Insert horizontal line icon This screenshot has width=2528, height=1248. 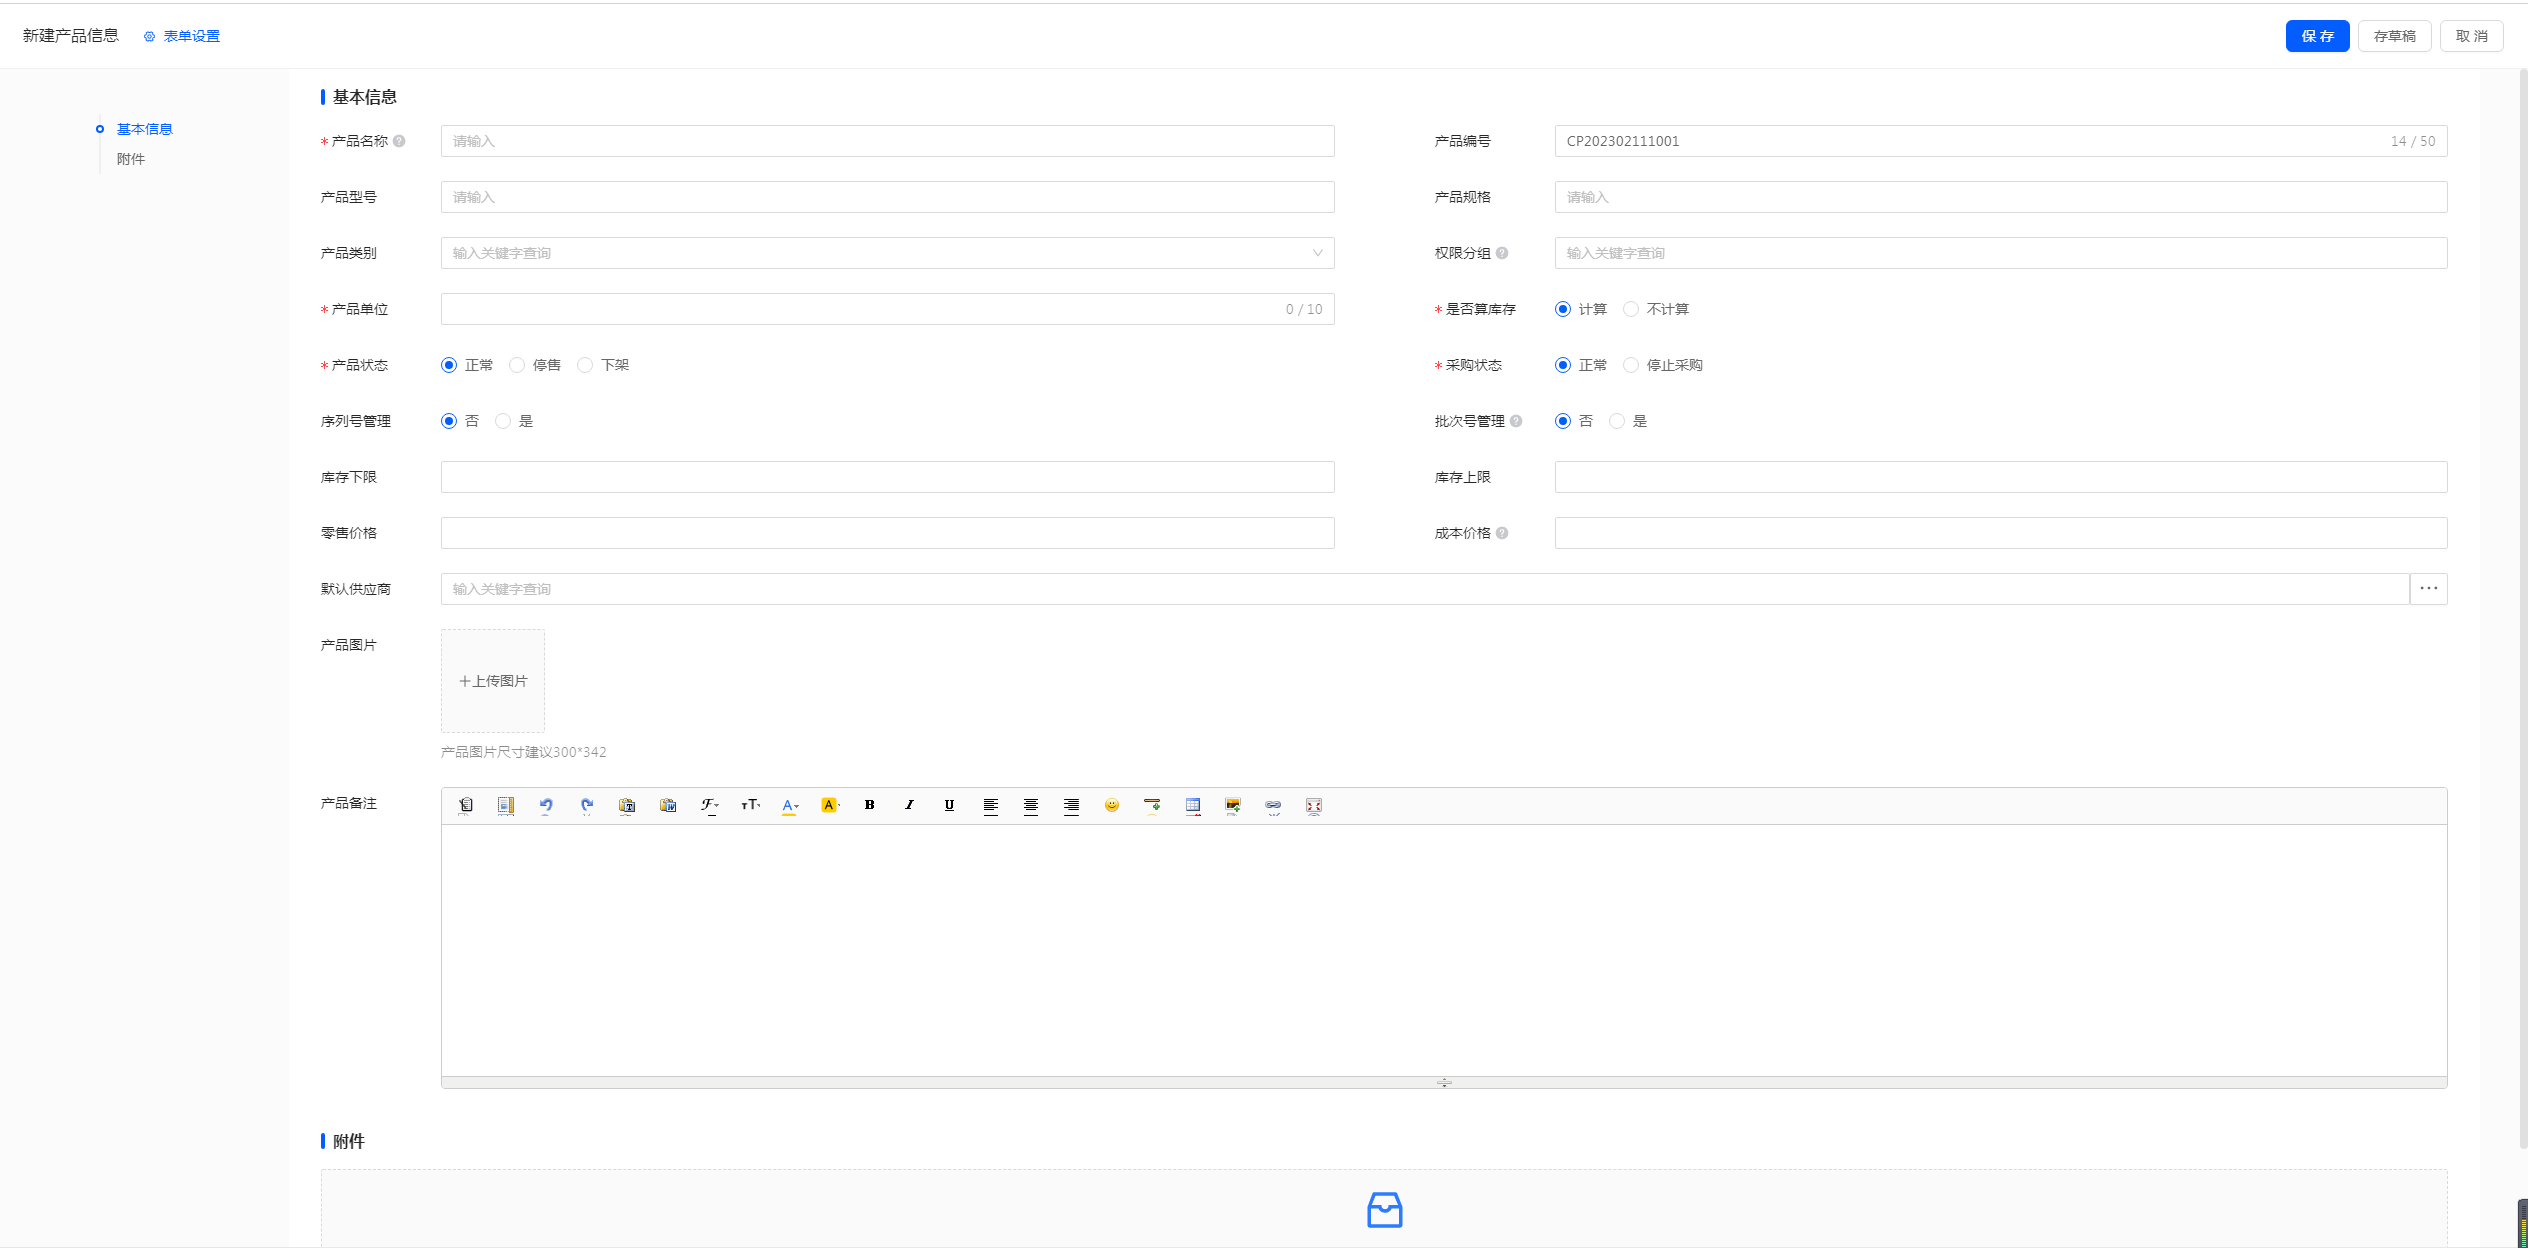click(1152, 805)
